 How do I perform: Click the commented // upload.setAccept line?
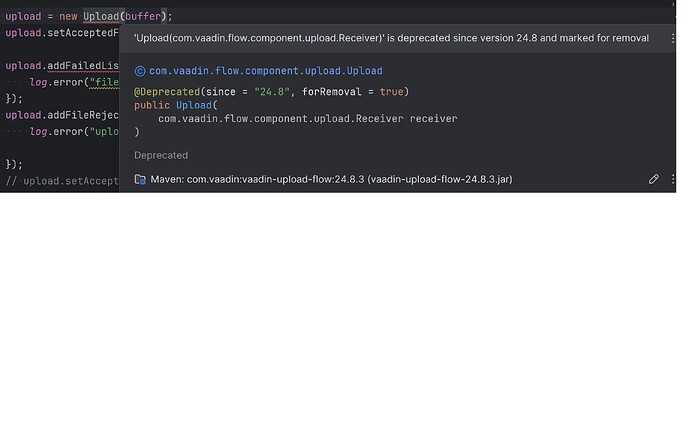pos(62,181)
